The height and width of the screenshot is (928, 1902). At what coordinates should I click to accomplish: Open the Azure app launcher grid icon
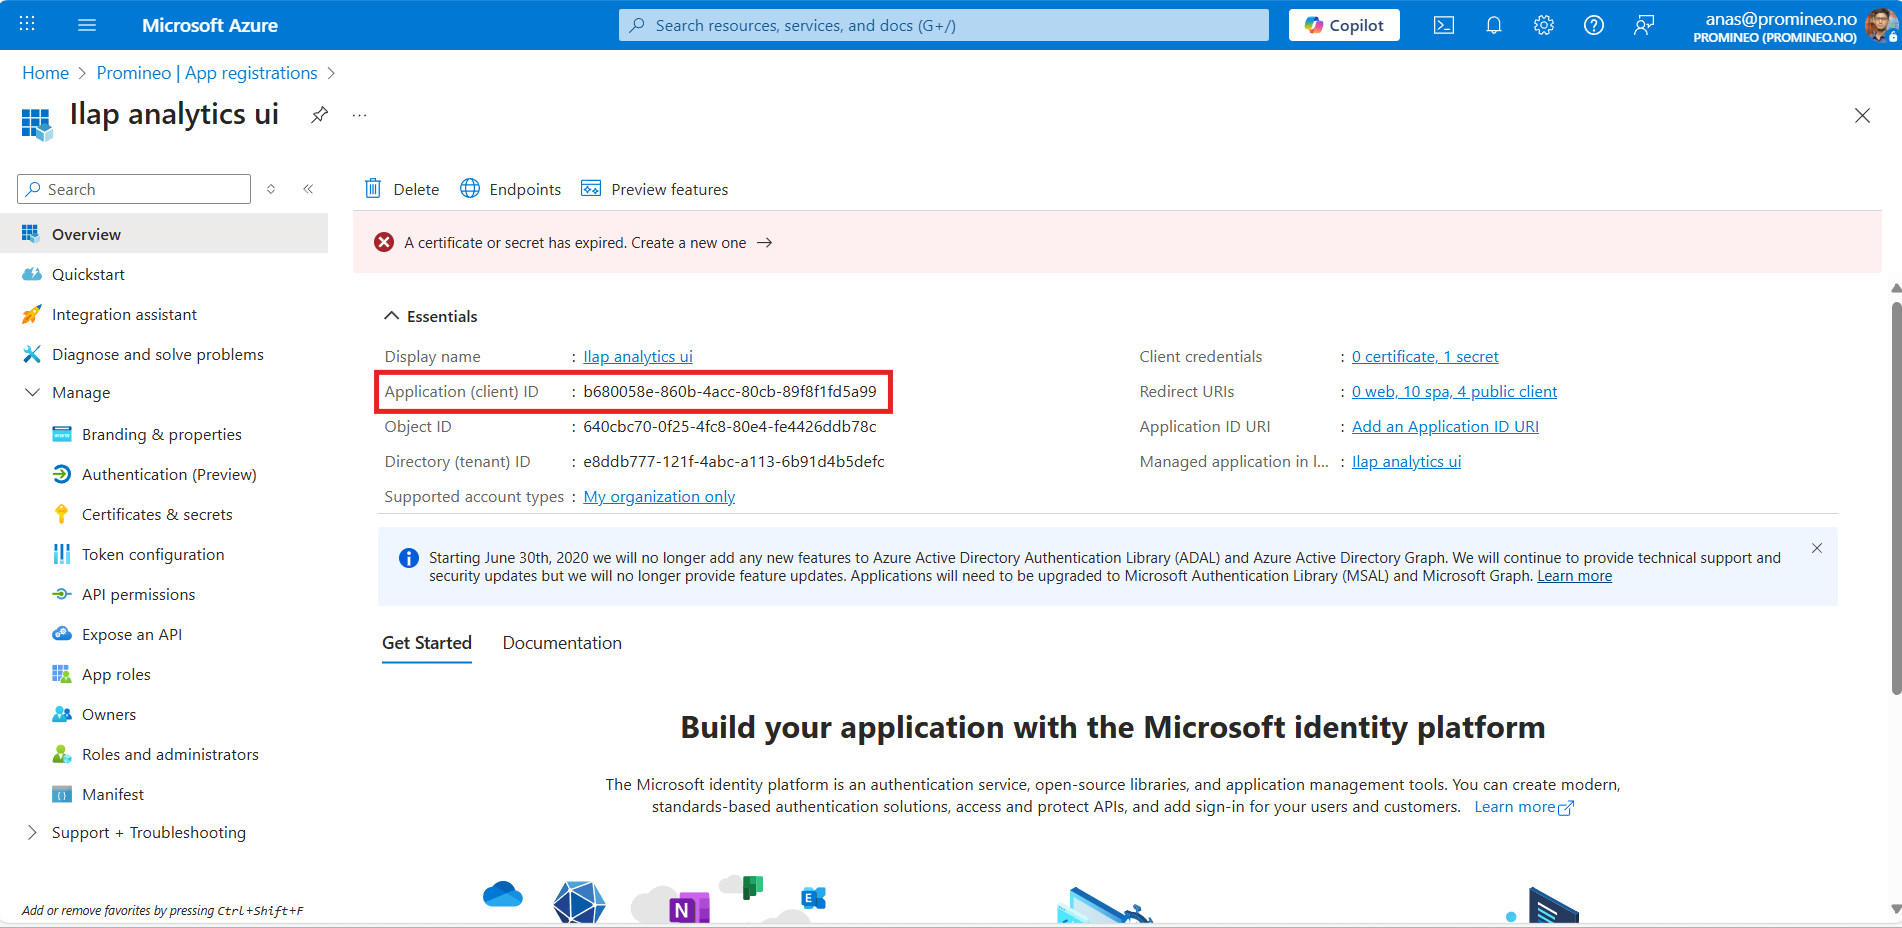pyautogui.click(x=27, y=24)
